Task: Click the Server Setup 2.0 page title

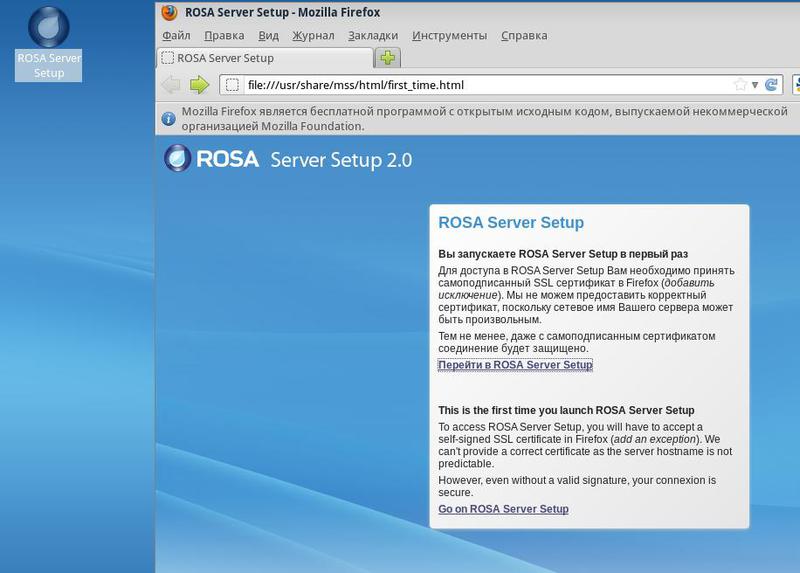Action: pyautogui.click(x=341, y=160)
